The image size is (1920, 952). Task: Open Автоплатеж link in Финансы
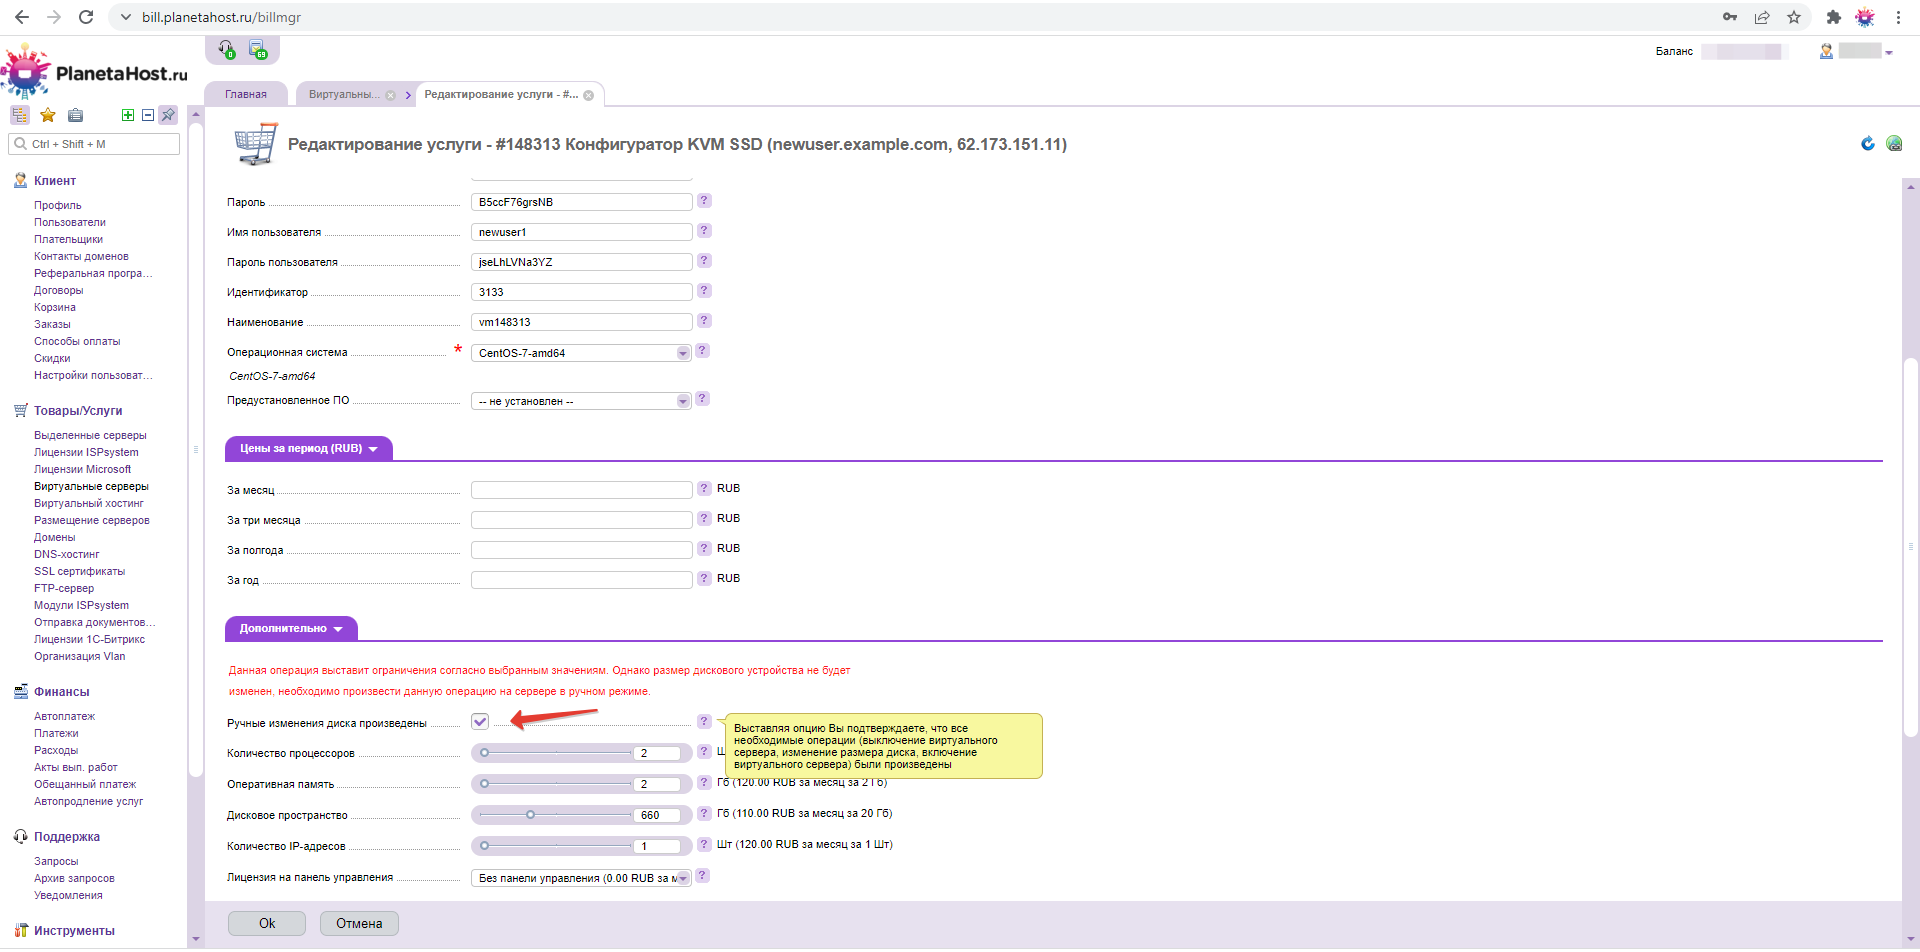(x=65, y=717)
